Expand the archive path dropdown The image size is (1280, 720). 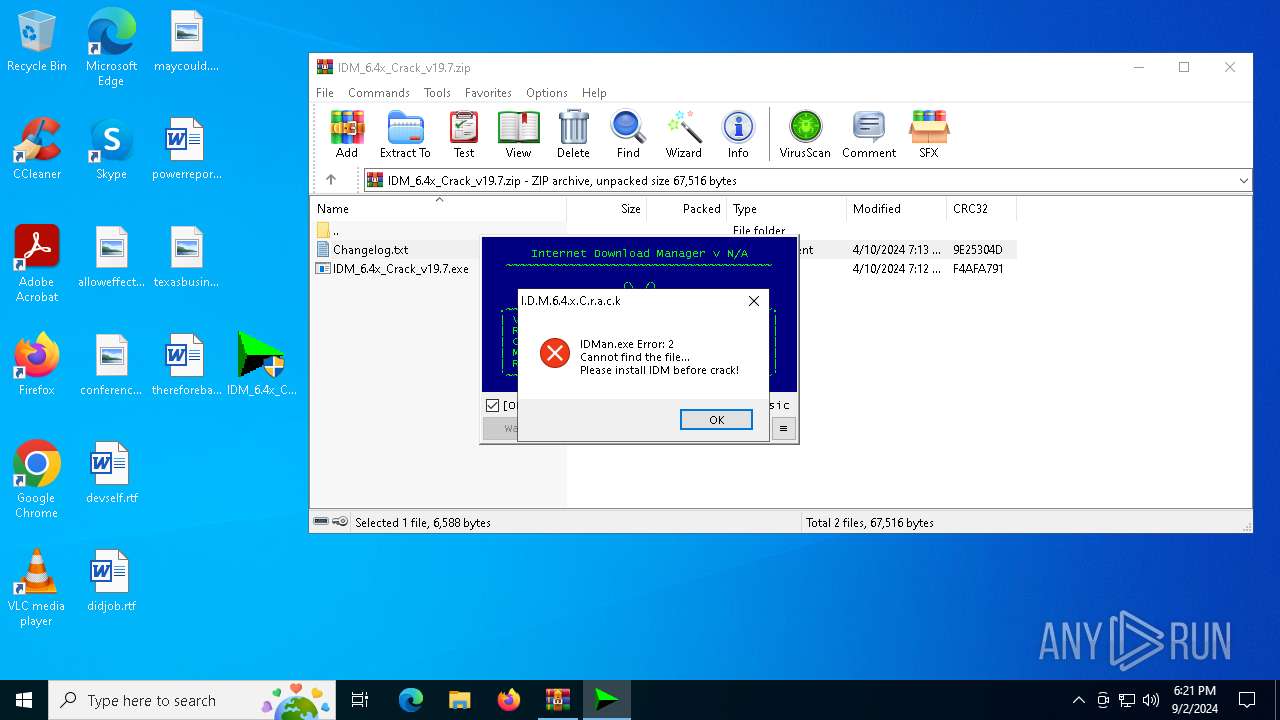point(1243,181)
